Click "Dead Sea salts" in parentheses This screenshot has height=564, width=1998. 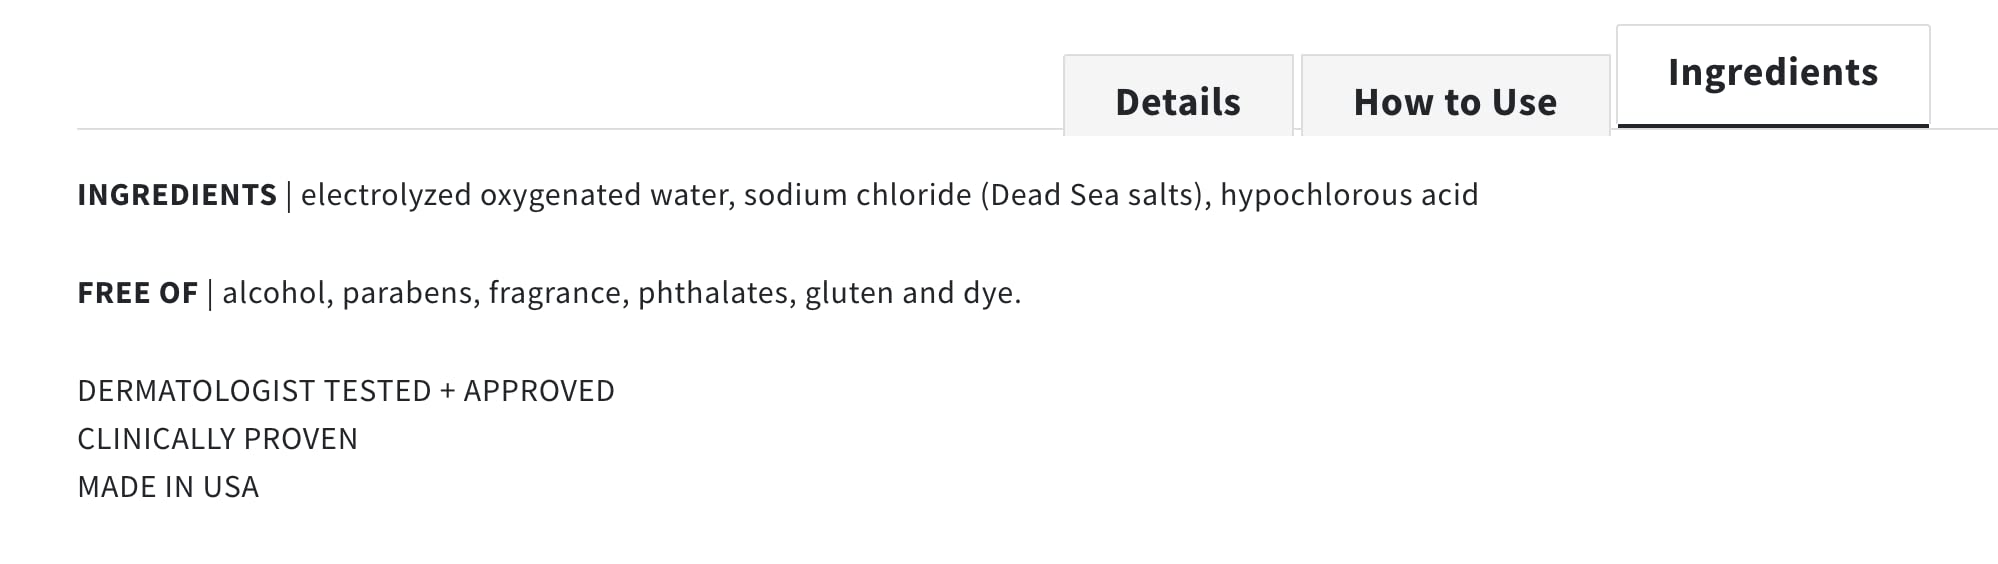[x=1094, y=195]
